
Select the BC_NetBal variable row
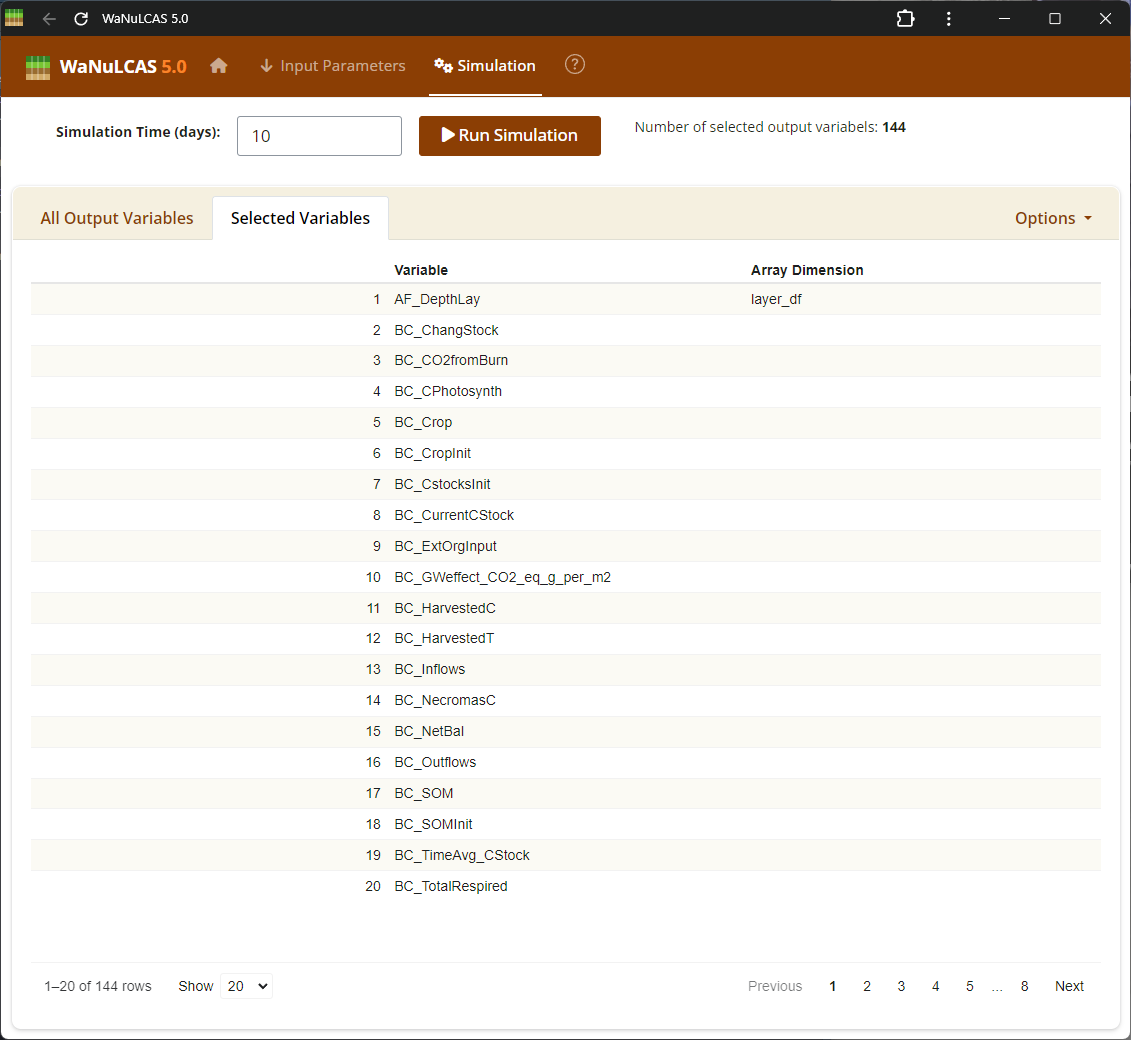click(x=429, y=731)
